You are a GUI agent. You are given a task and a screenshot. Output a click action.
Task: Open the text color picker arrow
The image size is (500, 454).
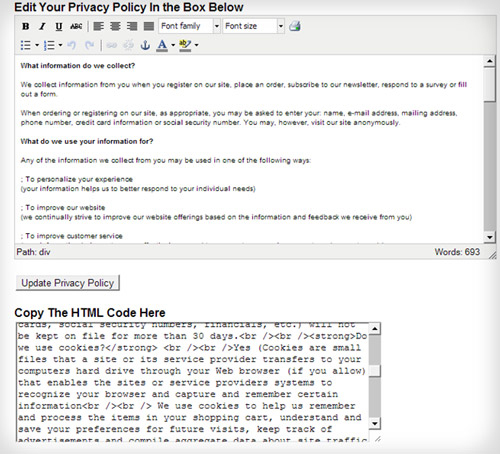[173, 45]
